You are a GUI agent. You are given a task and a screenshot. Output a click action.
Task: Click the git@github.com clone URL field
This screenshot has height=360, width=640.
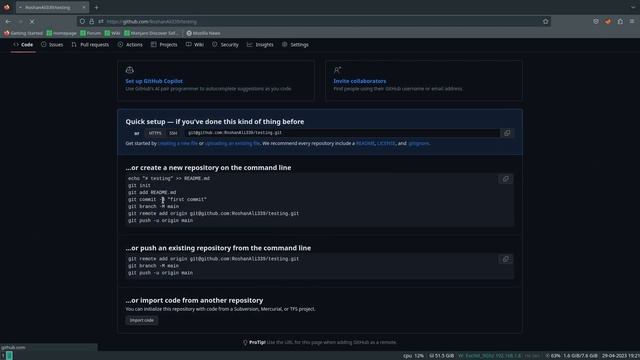(342, 133)
